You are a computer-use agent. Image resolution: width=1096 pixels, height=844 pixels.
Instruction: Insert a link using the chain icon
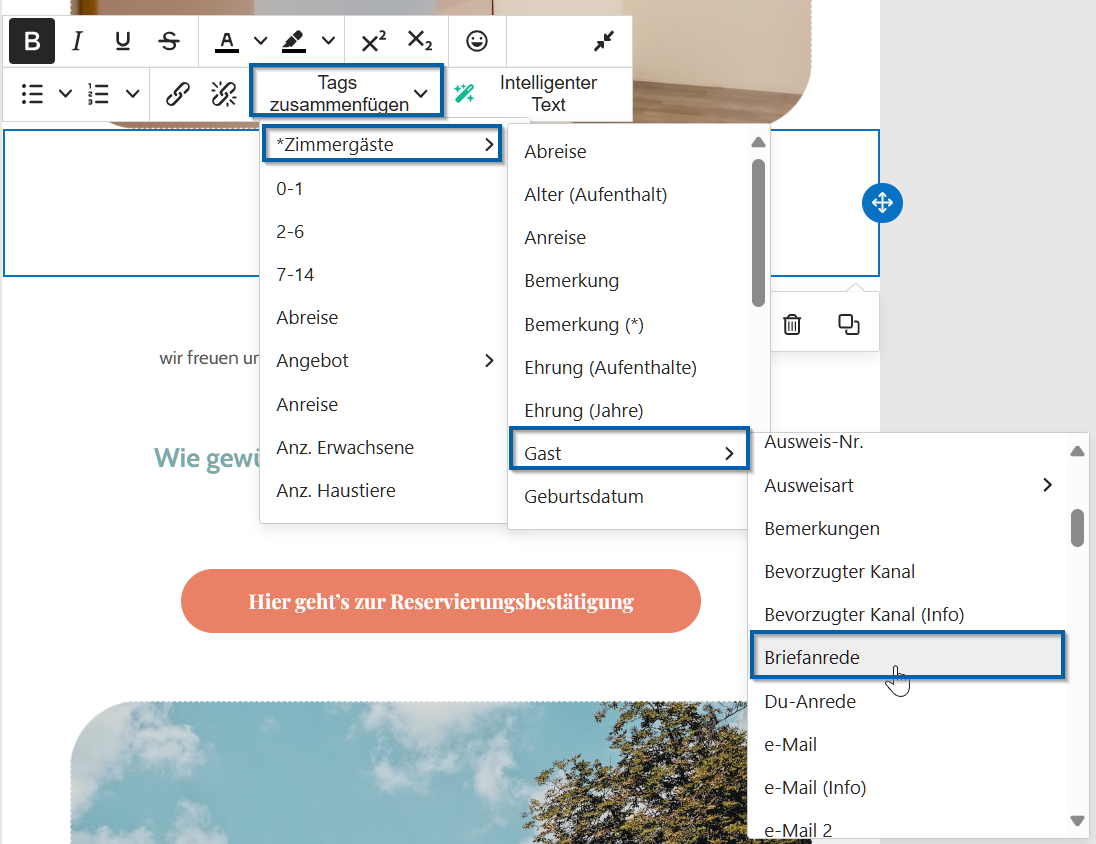[x=178, y=94]
